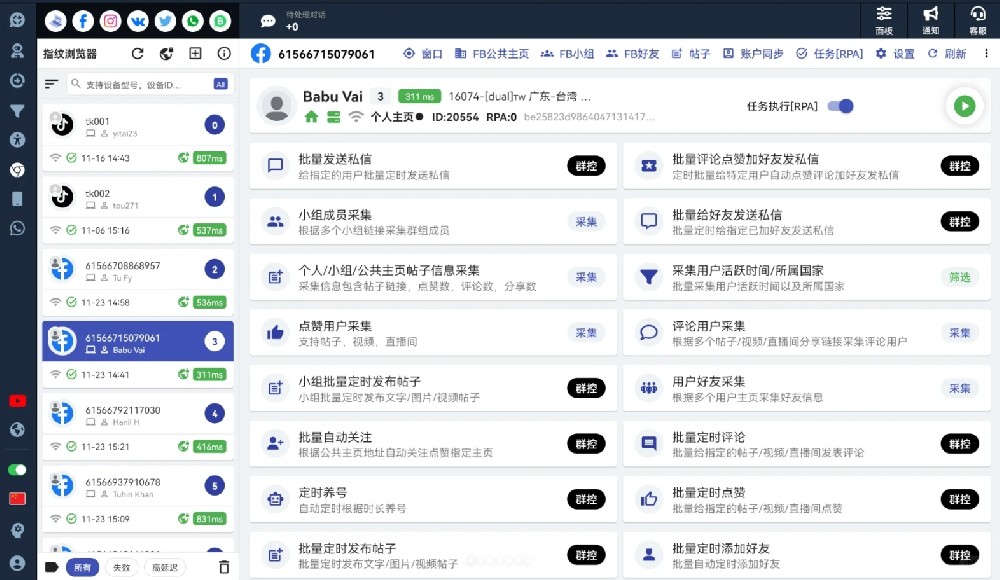This screenshot has width=1000, height=580.
Task: Open the 通知 notifications megaphone
Action: 930,20
